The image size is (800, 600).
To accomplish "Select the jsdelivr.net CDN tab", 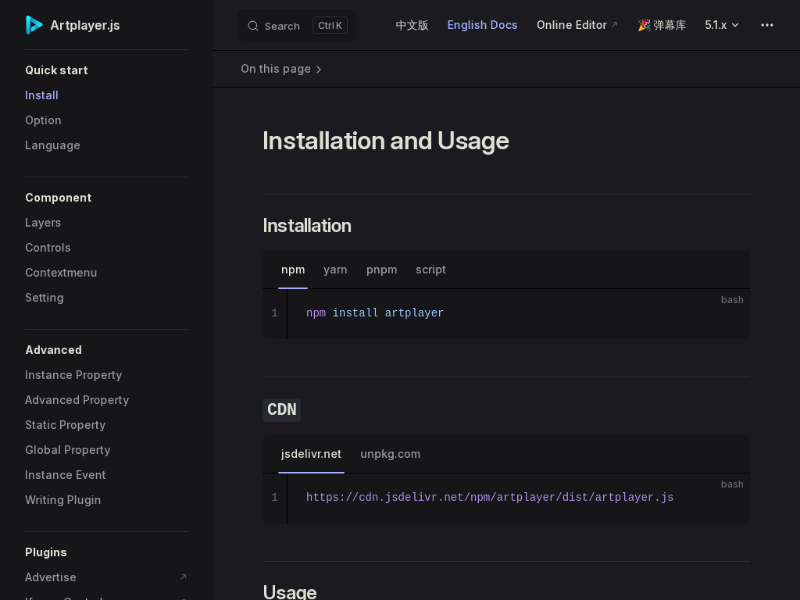I will (311, 454).
